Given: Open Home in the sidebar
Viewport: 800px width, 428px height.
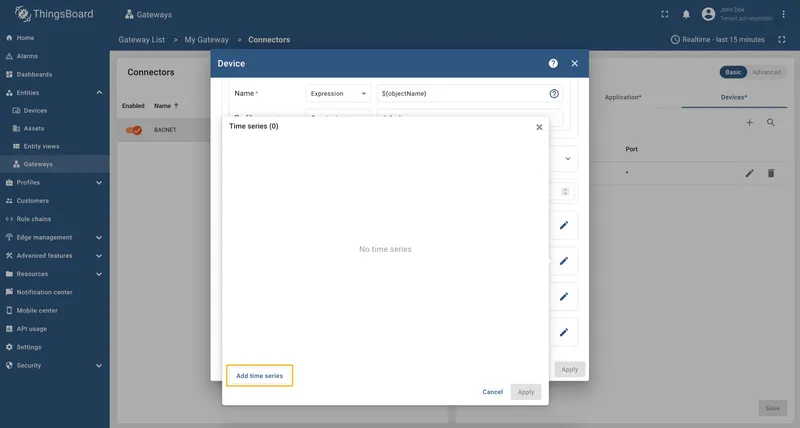Looking at the screenshot, I should tap(55, 38).
